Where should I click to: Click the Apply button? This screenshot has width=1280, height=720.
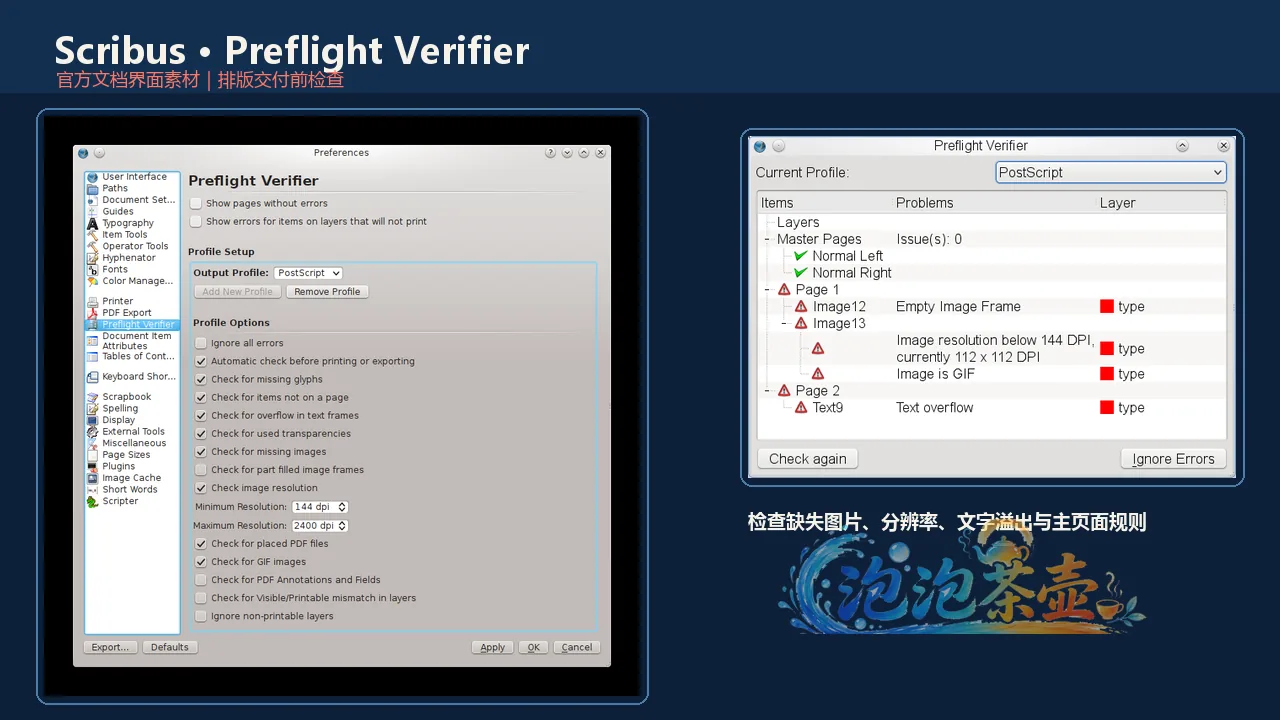coord(492,647)
